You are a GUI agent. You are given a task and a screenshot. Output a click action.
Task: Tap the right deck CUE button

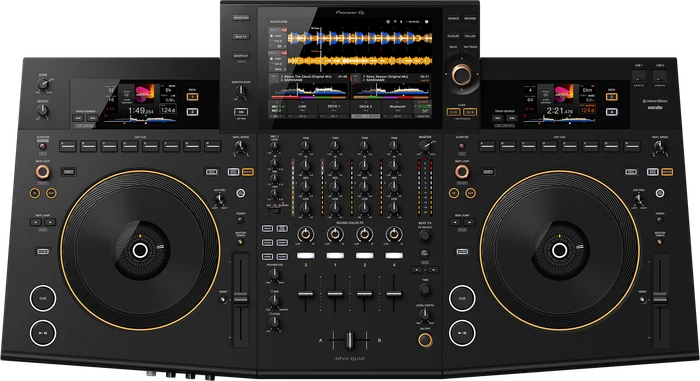pyautogui.click(x=462, y=298)
